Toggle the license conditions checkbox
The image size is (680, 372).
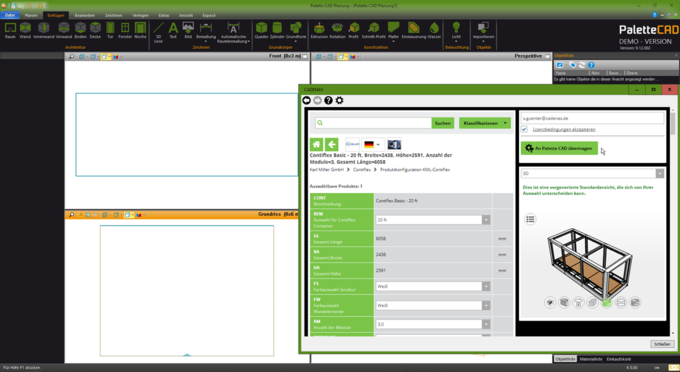coord(524,129)
